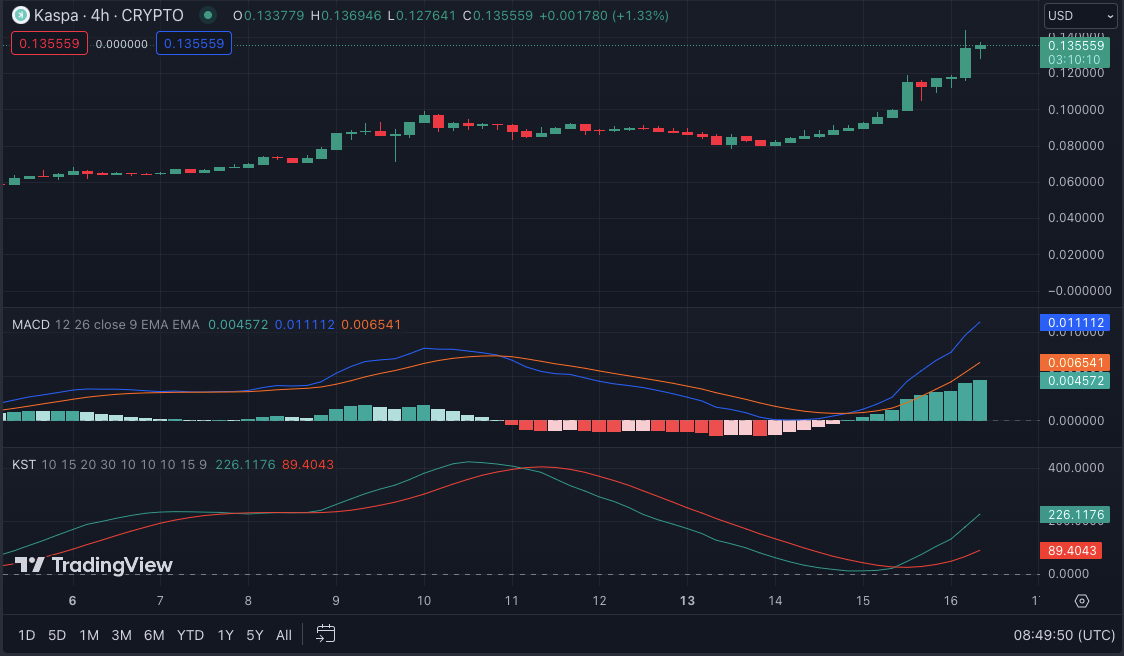Click the close price C0.135559 value
Screen dimensions: 1124x656
(x=497, y=15)
